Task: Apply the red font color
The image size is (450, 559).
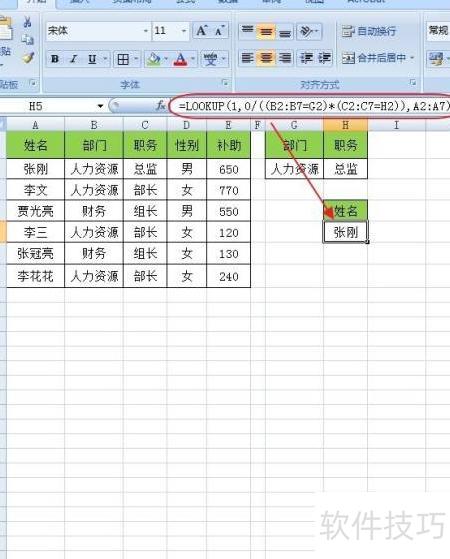Action: click(x=180, y=59)
